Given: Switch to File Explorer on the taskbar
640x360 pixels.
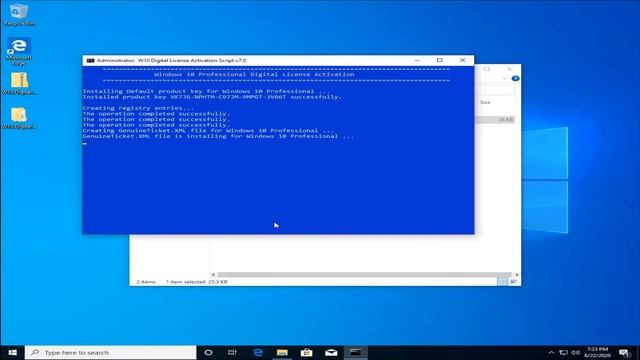Looking at the screenshot, I should 282,352.
